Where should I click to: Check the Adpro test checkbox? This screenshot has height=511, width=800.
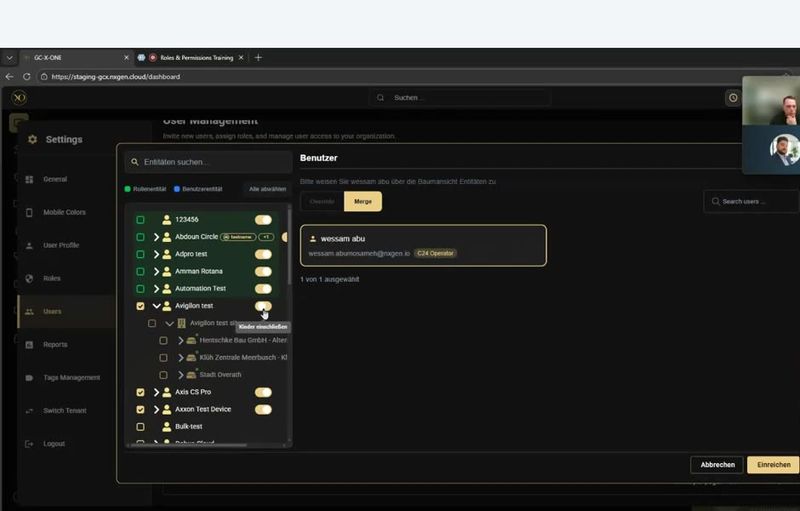[x=140, y=254]
